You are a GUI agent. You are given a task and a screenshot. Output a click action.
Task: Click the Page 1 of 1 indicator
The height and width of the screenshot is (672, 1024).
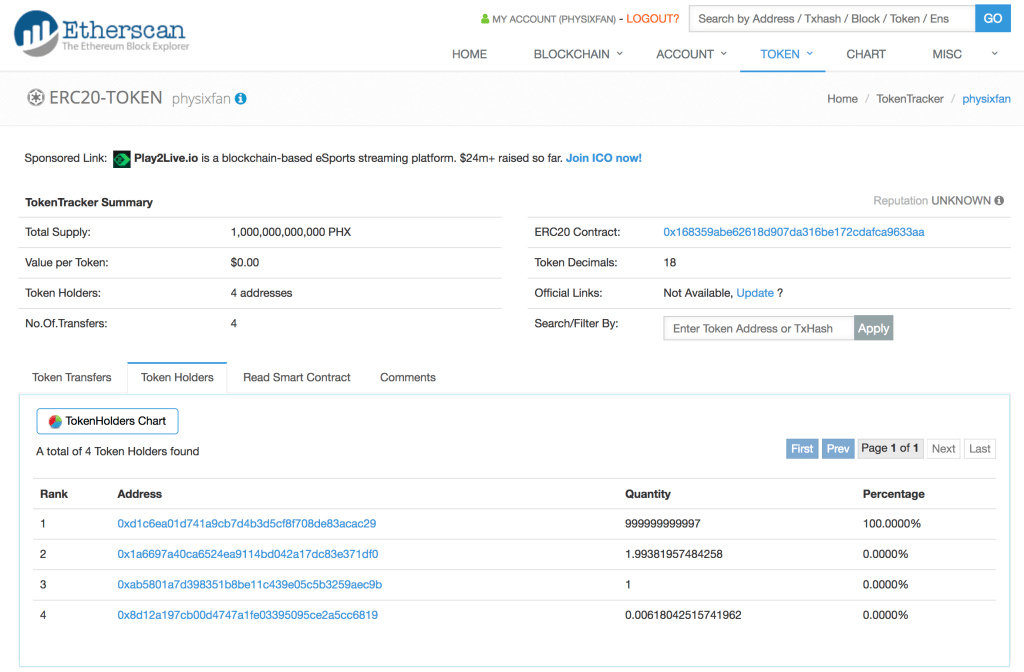pos(890,448)
